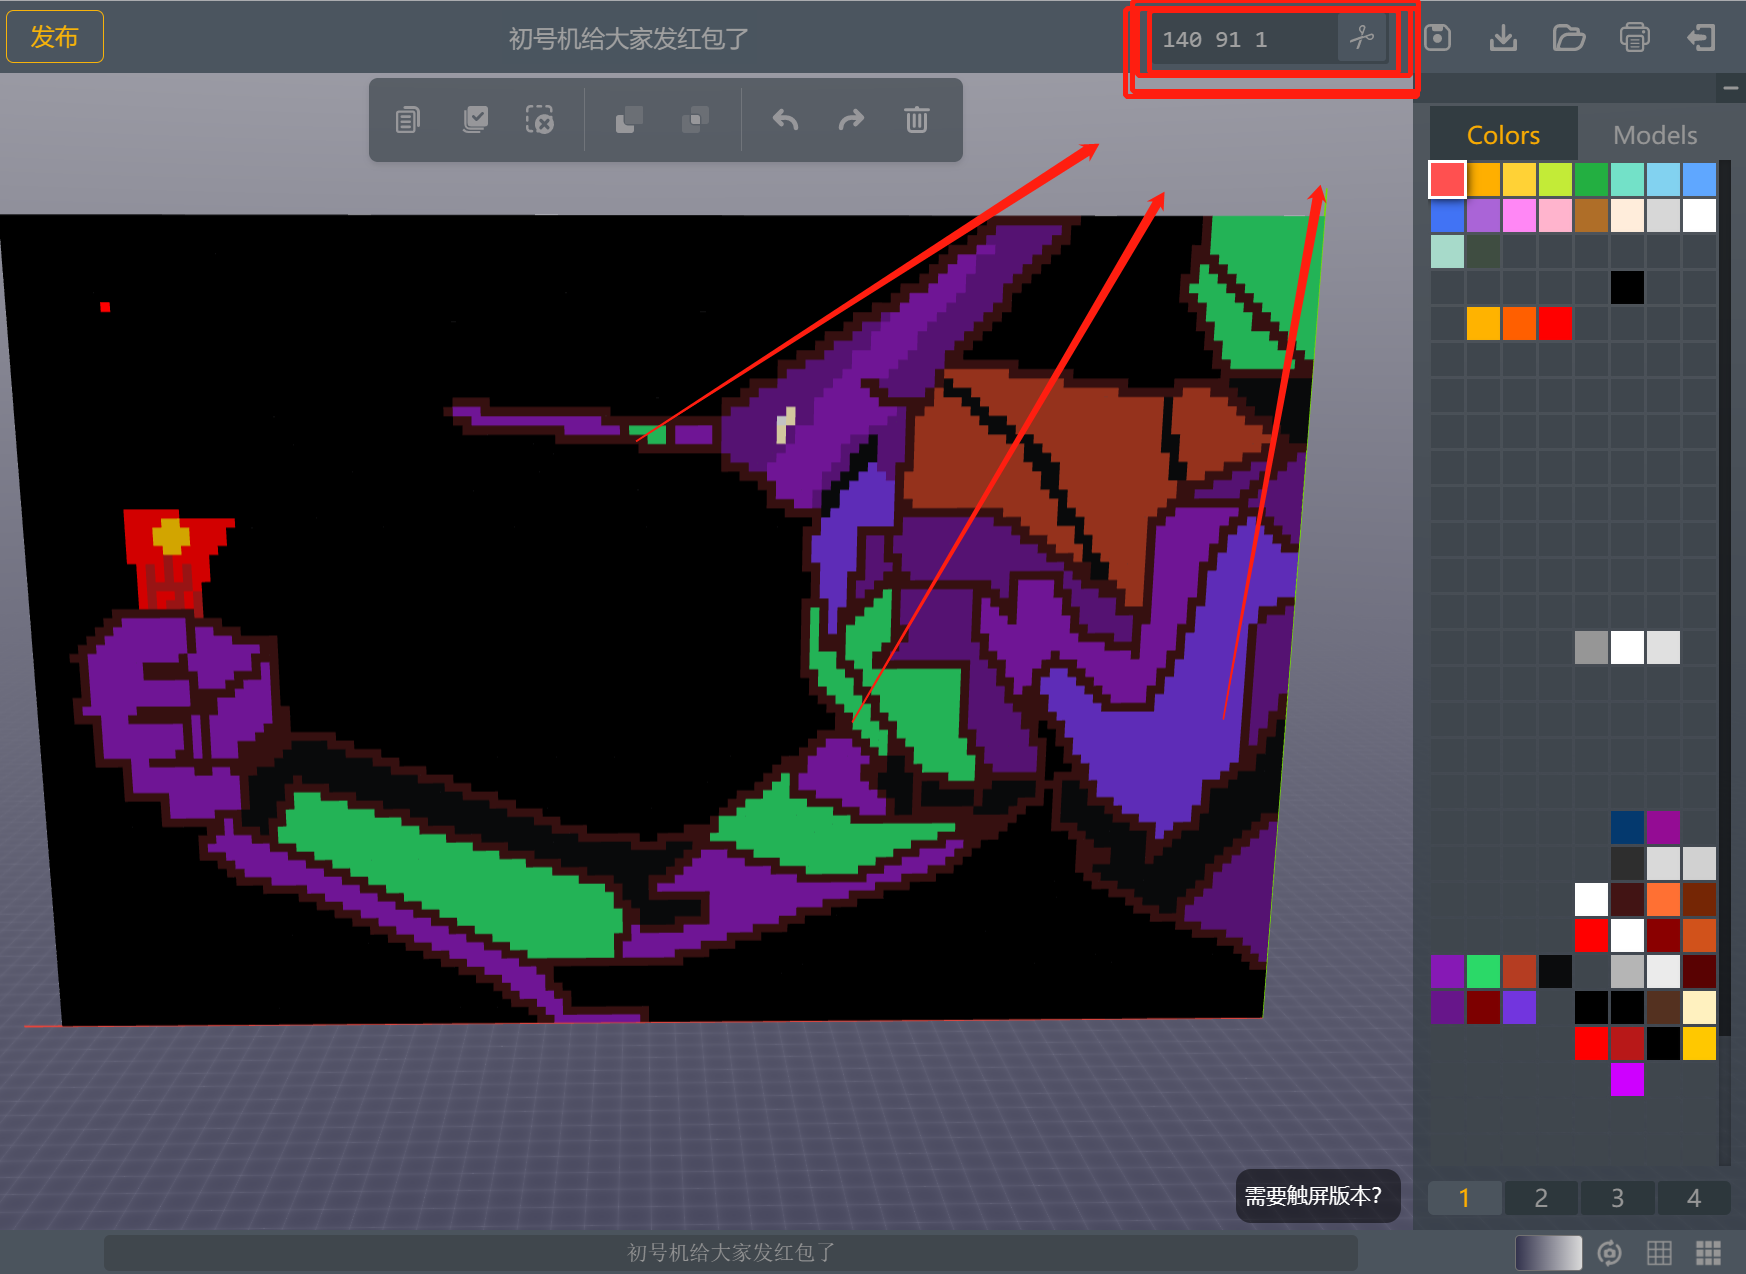Image resolution: width=1746 pixels, height=1274 pixels.
Task: Click the scissors icon beside the size field
Action: pyautogui.click(x=1362, y=39)
